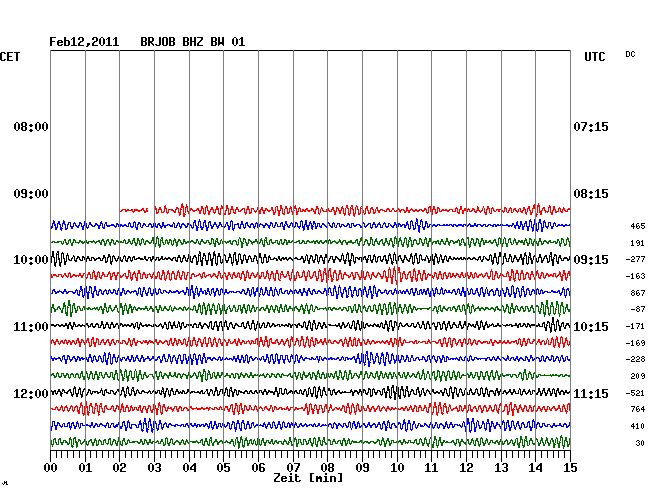This screenshot has width=650, height=494.
Task: Click minute tick label 13
Action: (x=501, y=468)
